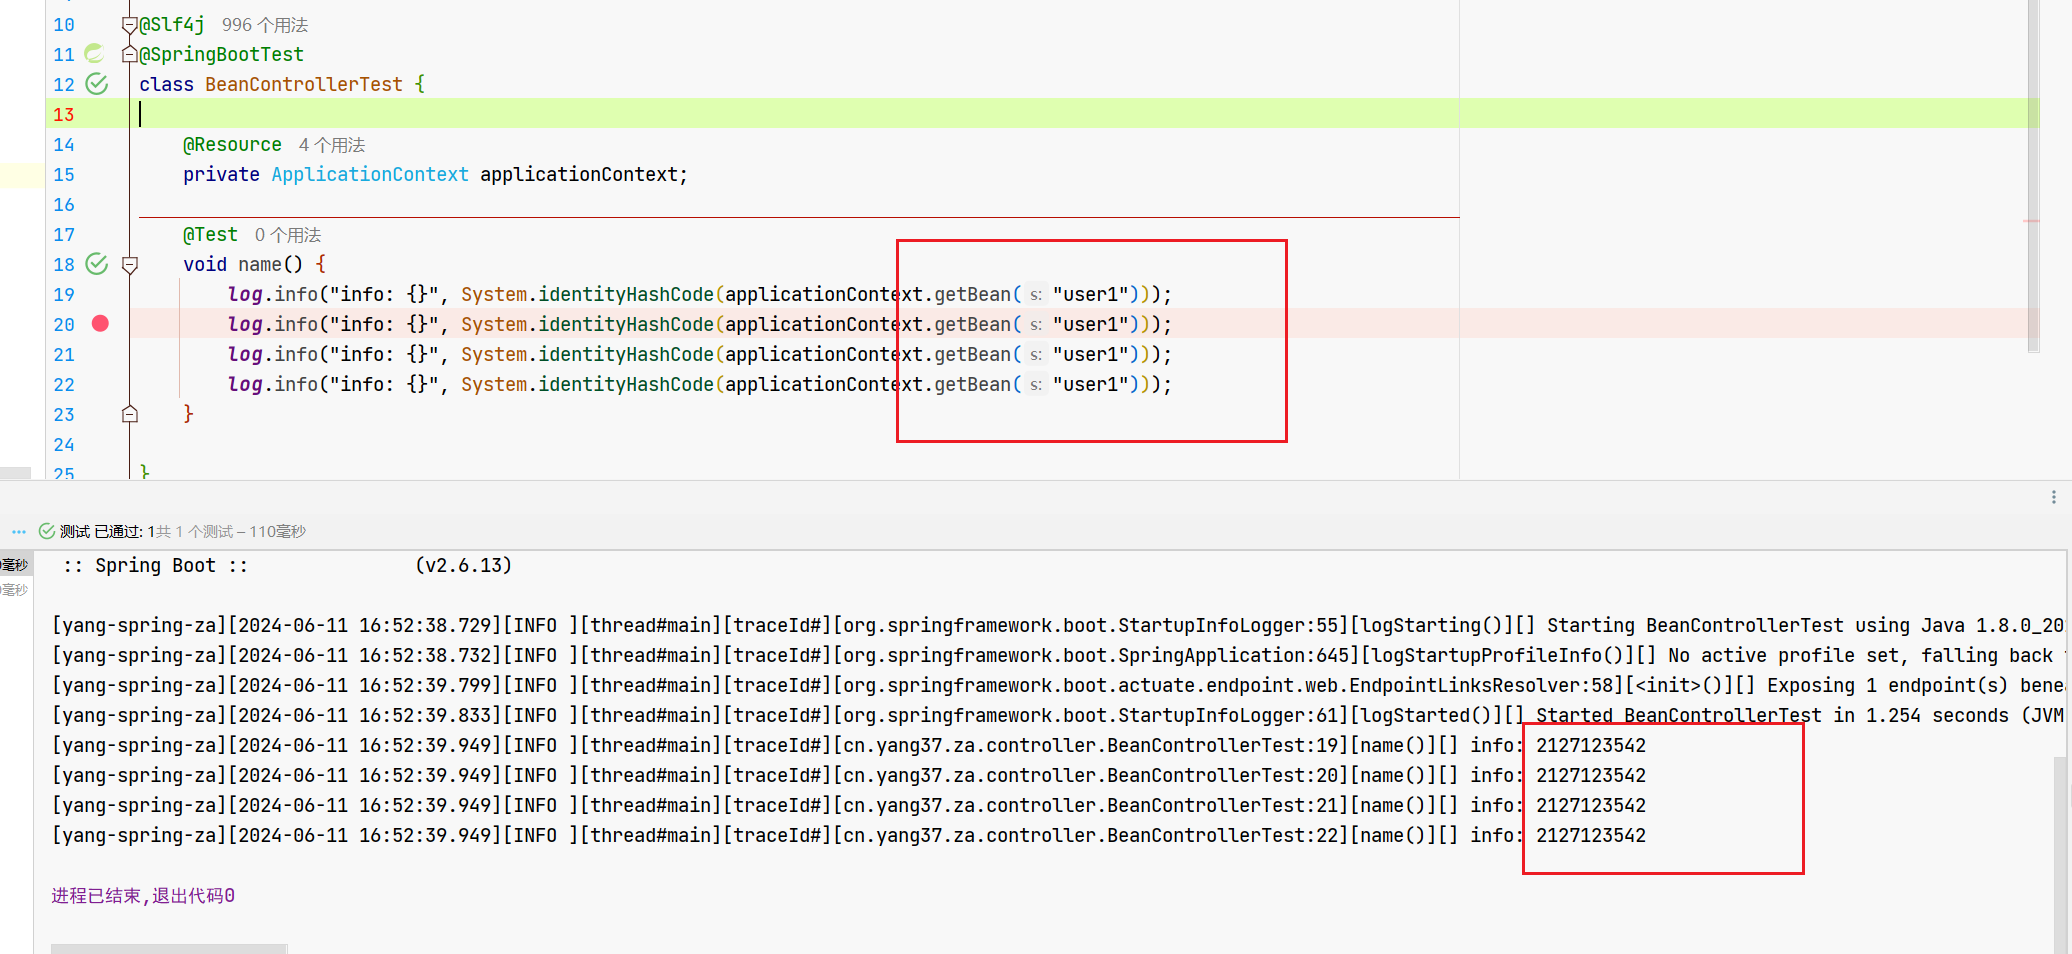Select line number 13 in the gutter
The width and height of the screenshot is (2072, 954).
tap(64, 114)
